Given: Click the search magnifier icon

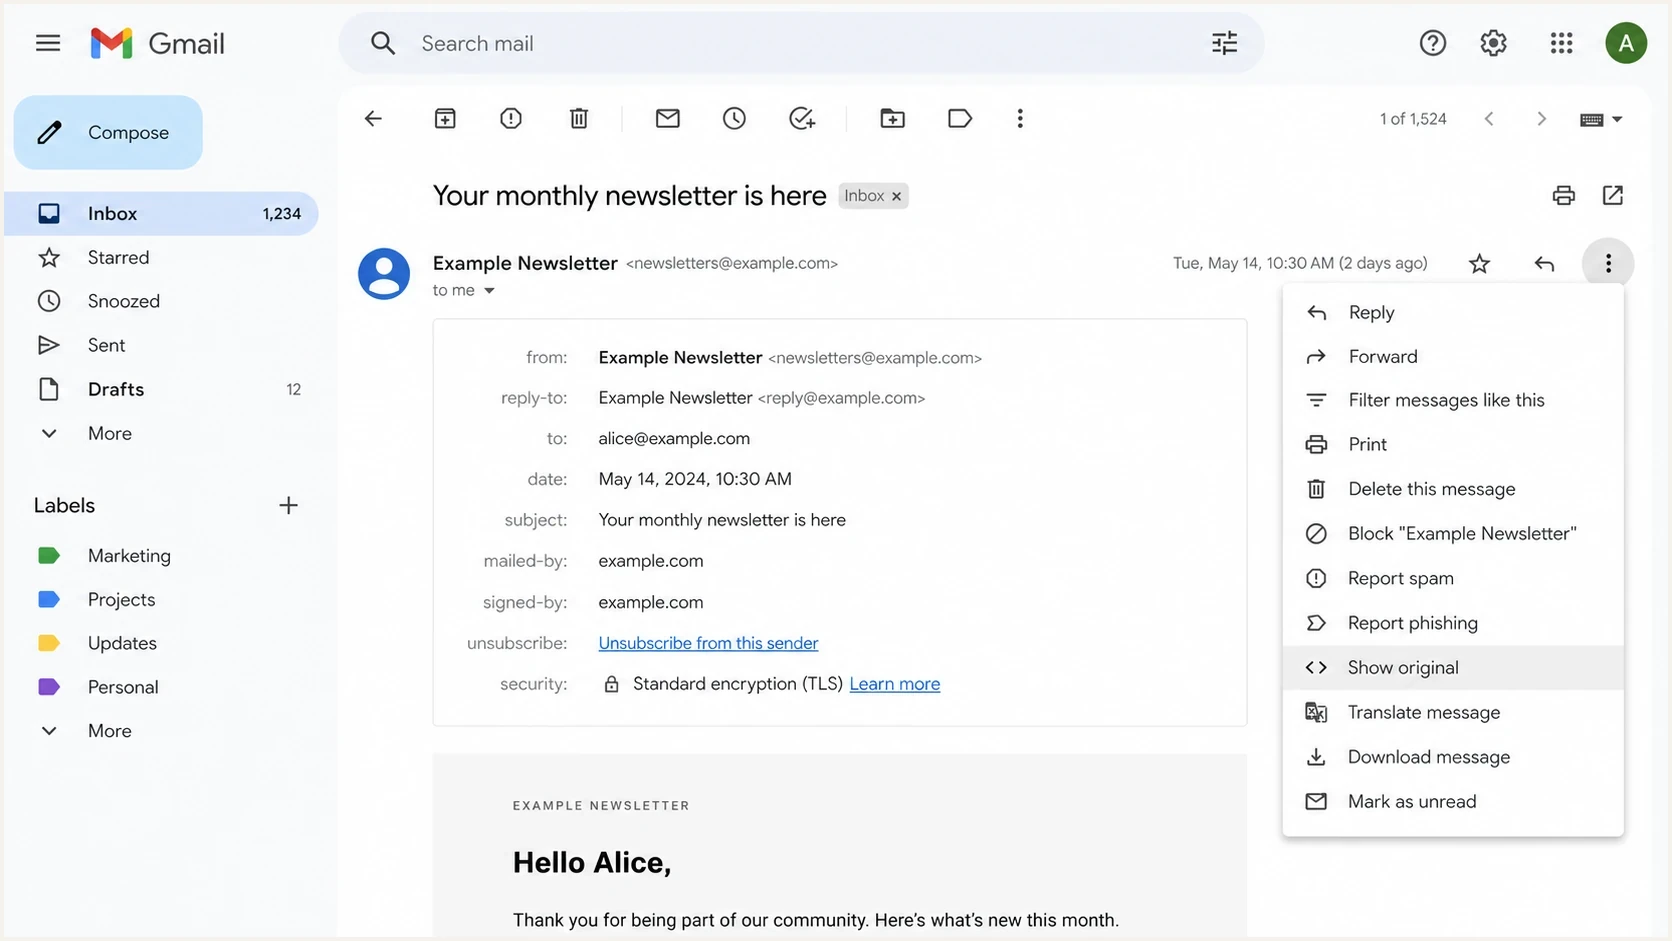Looking at the screenshot, I should click(x=383, y=43).
